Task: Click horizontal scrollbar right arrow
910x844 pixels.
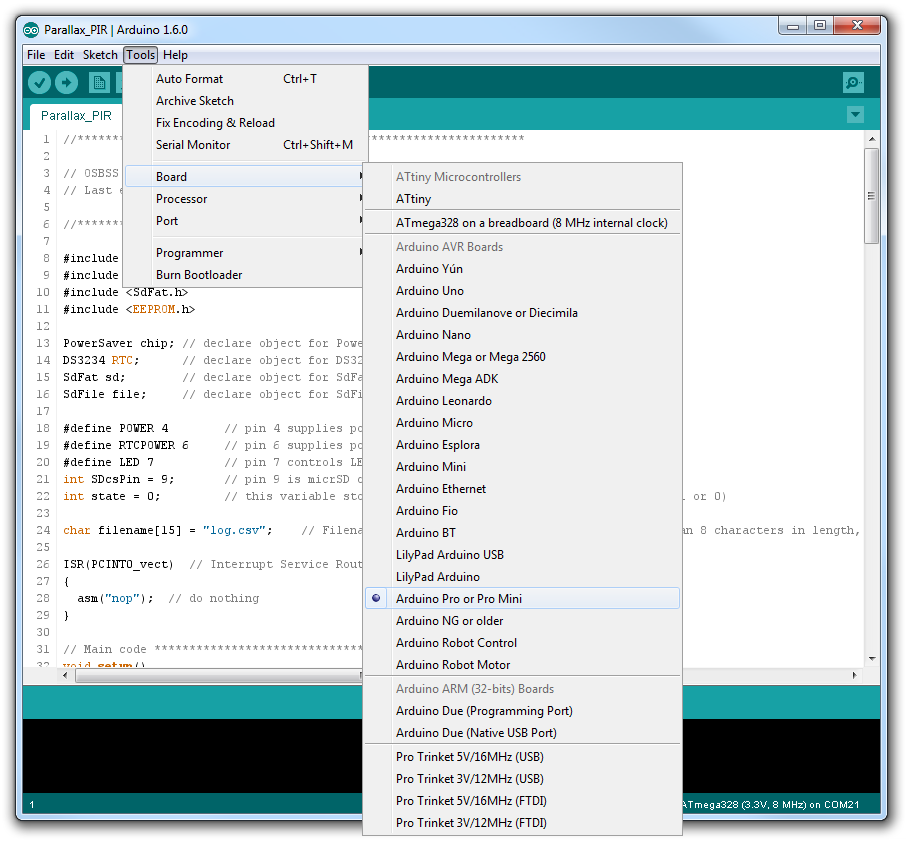Action: (854, 675)
